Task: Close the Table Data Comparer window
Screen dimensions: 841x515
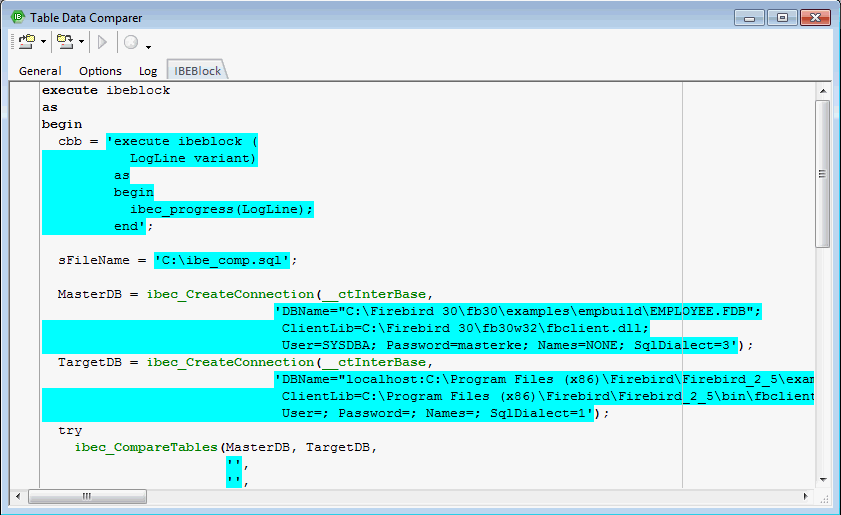Action: pyautogui.click(x=815, y=18)
